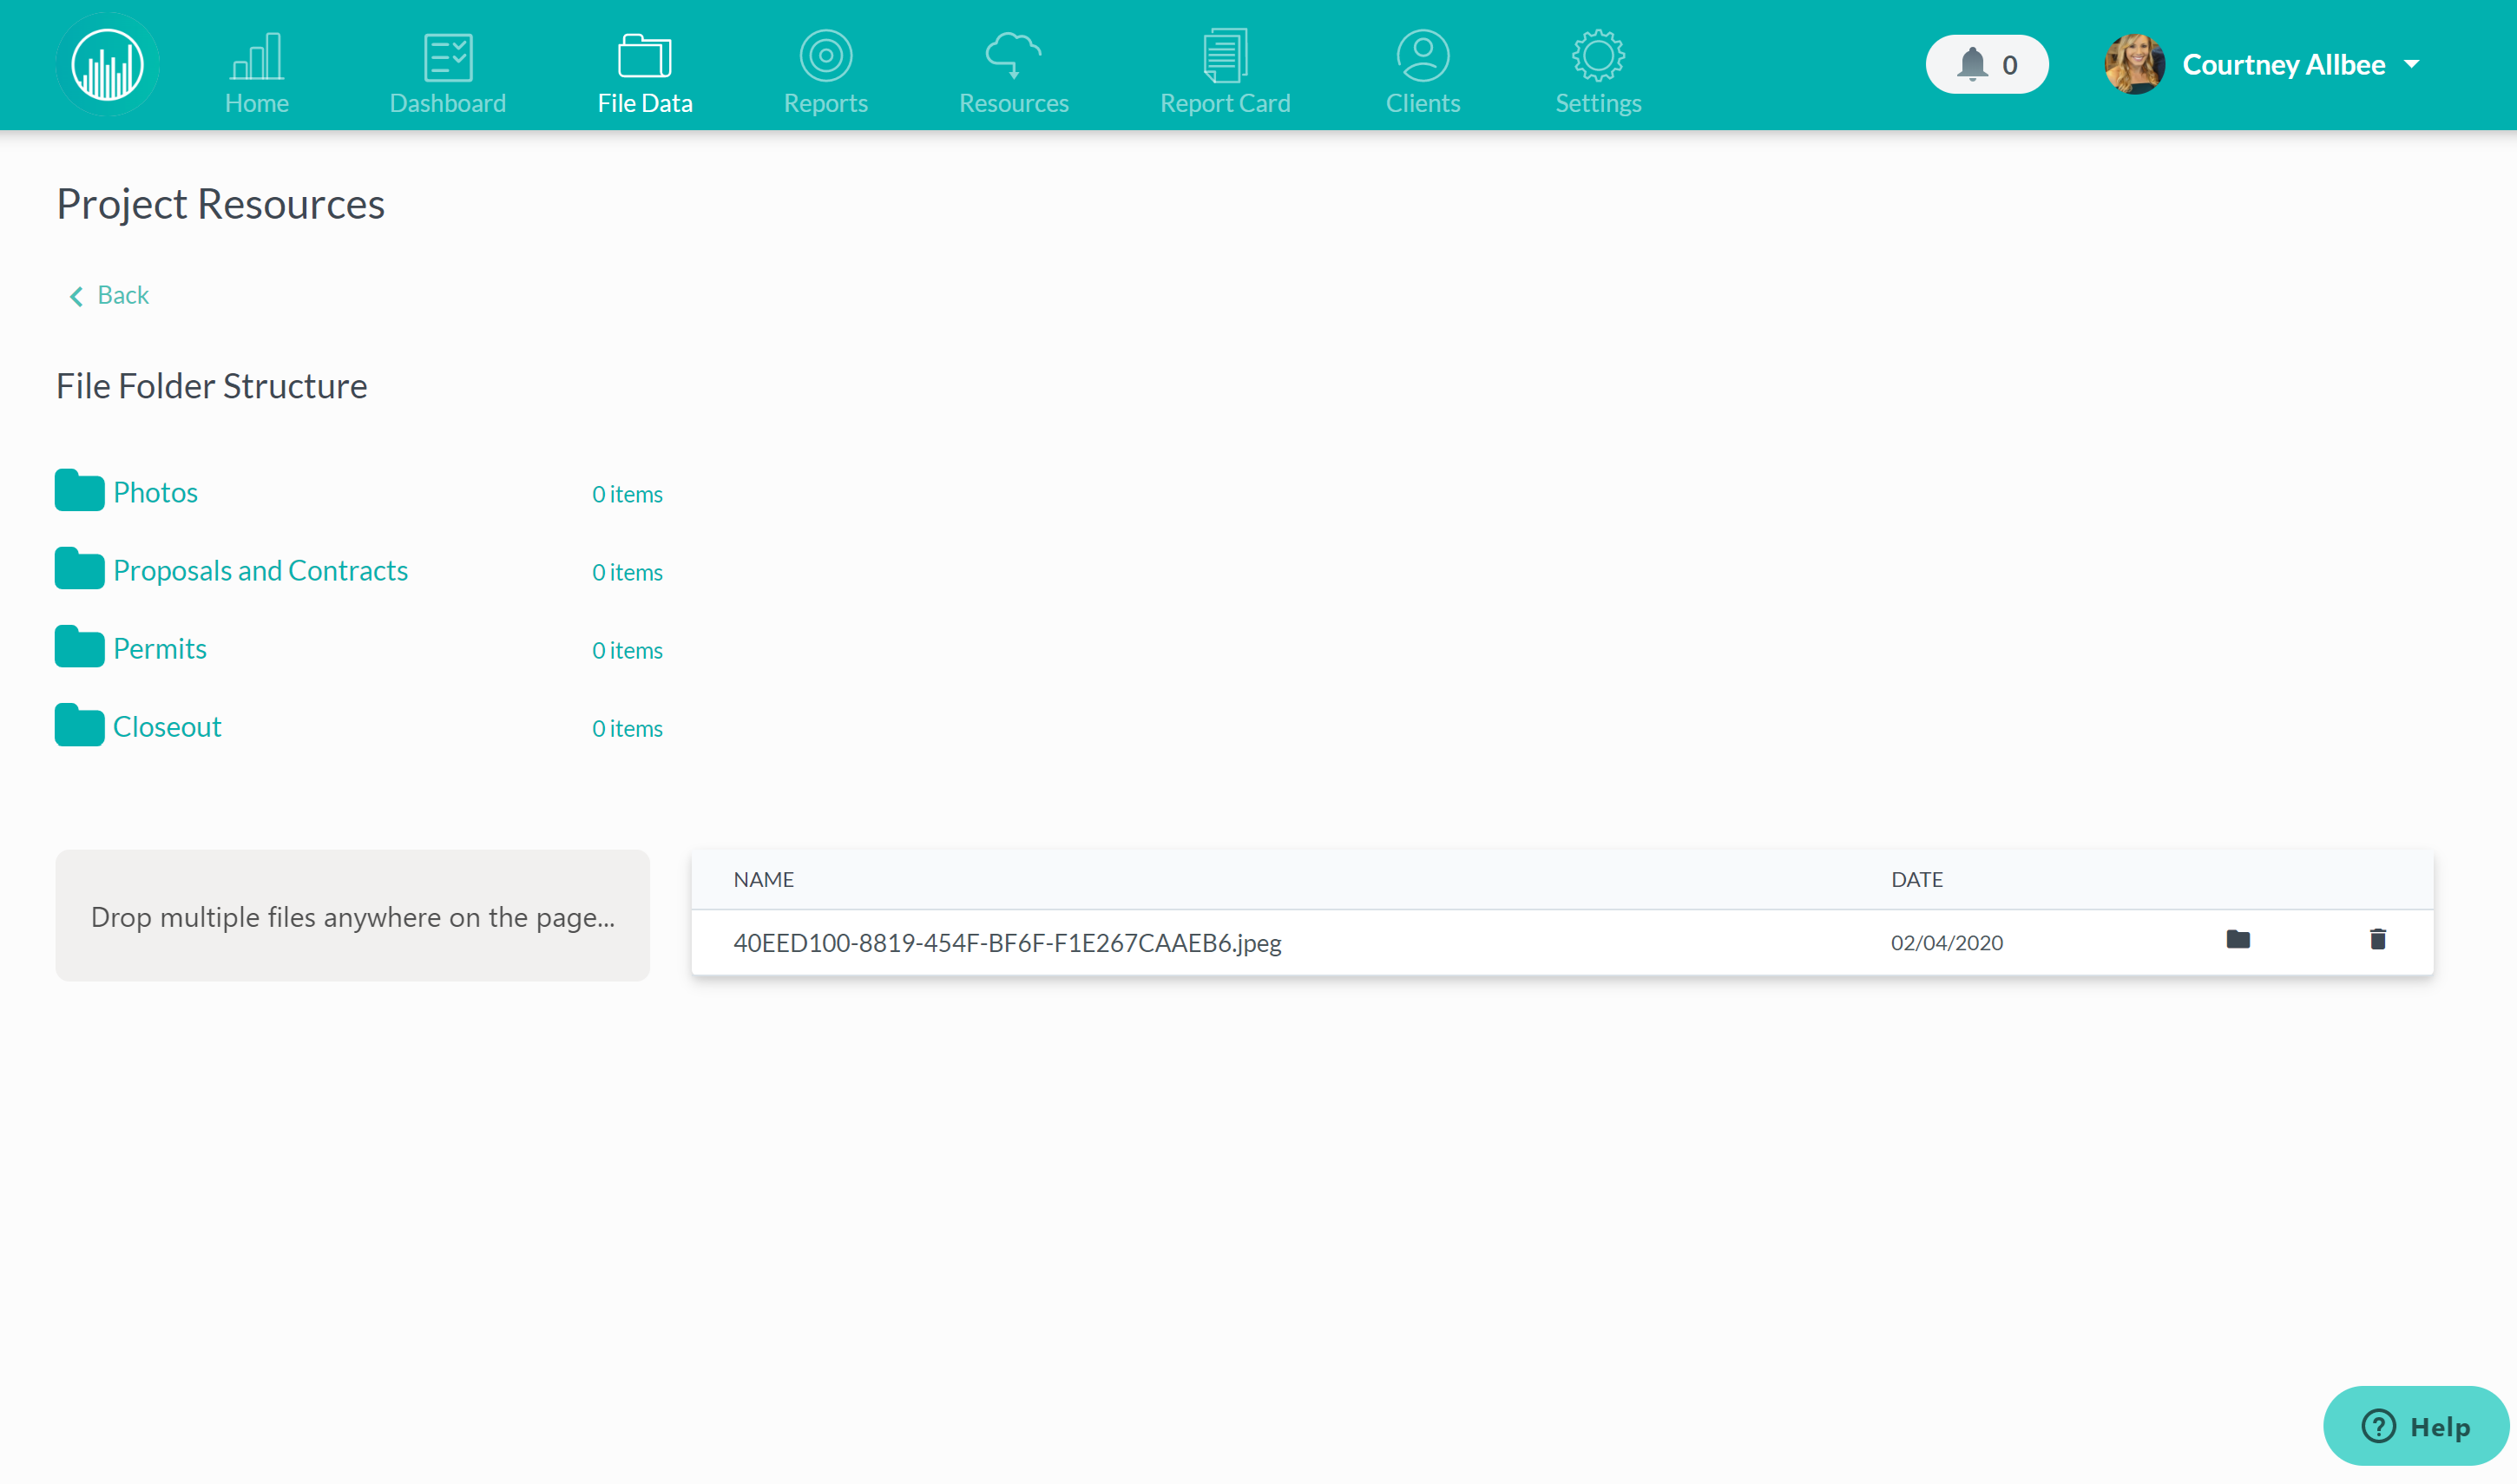The height and width of the screenshot is (1484, 2517).
Task: Open the Report Card document icon
Action: click(1225, 56)
